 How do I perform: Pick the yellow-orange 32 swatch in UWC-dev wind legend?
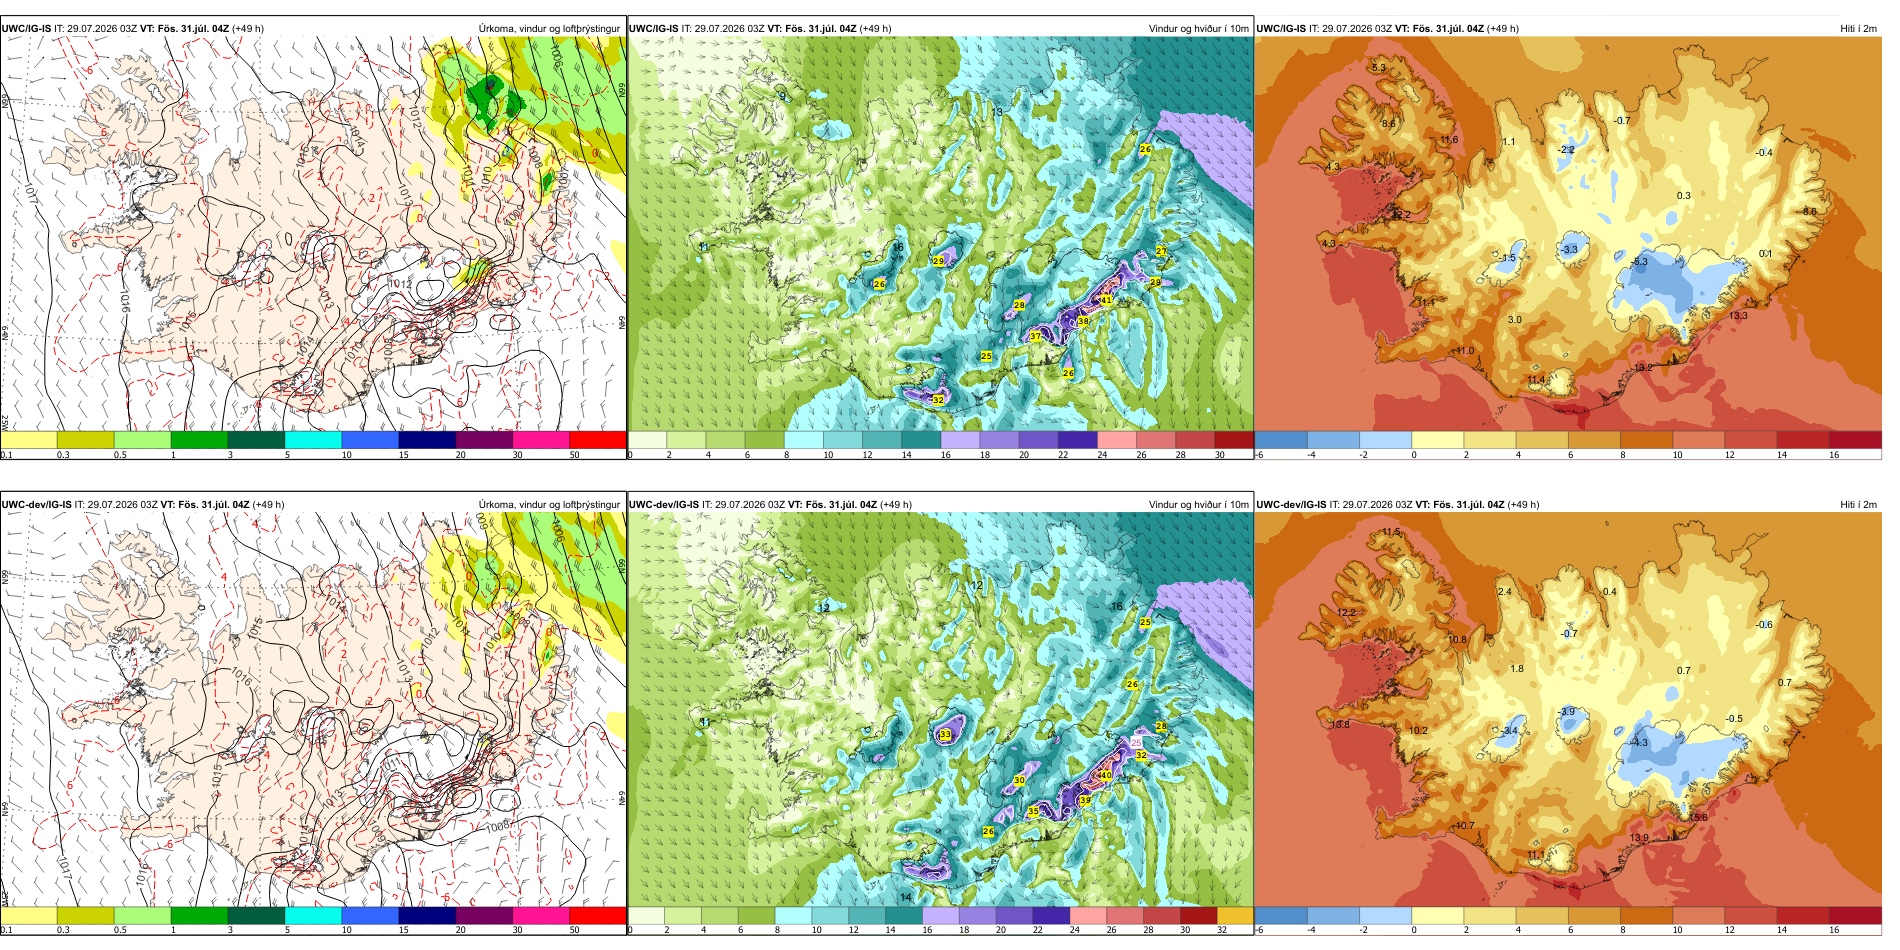[1235, 915]
